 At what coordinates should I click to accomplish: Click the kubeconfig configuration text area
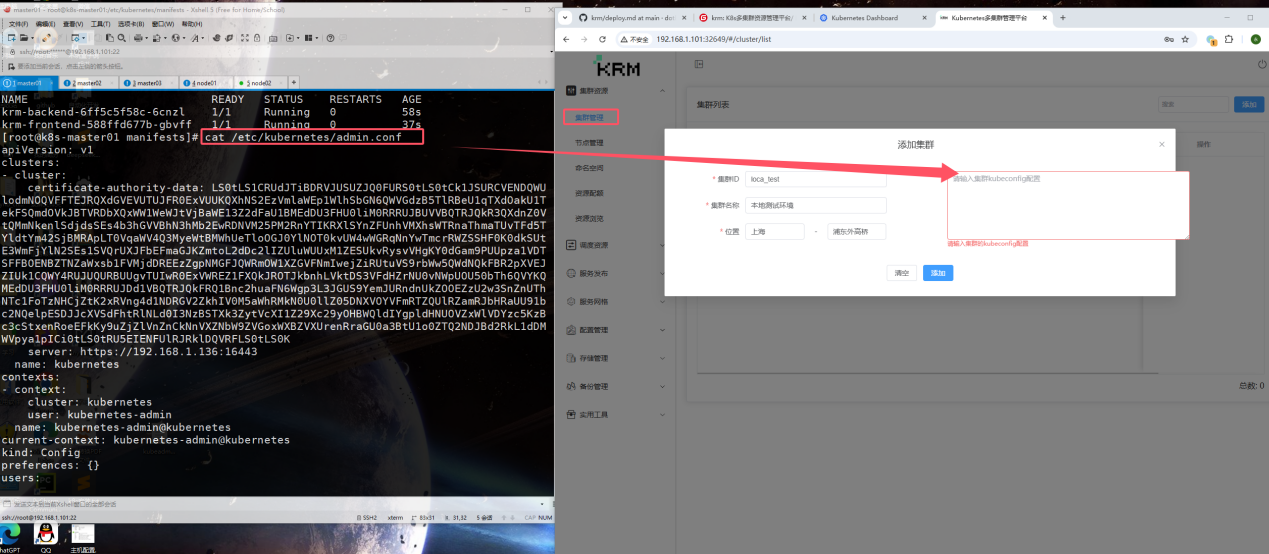(x=1067, y=205)
